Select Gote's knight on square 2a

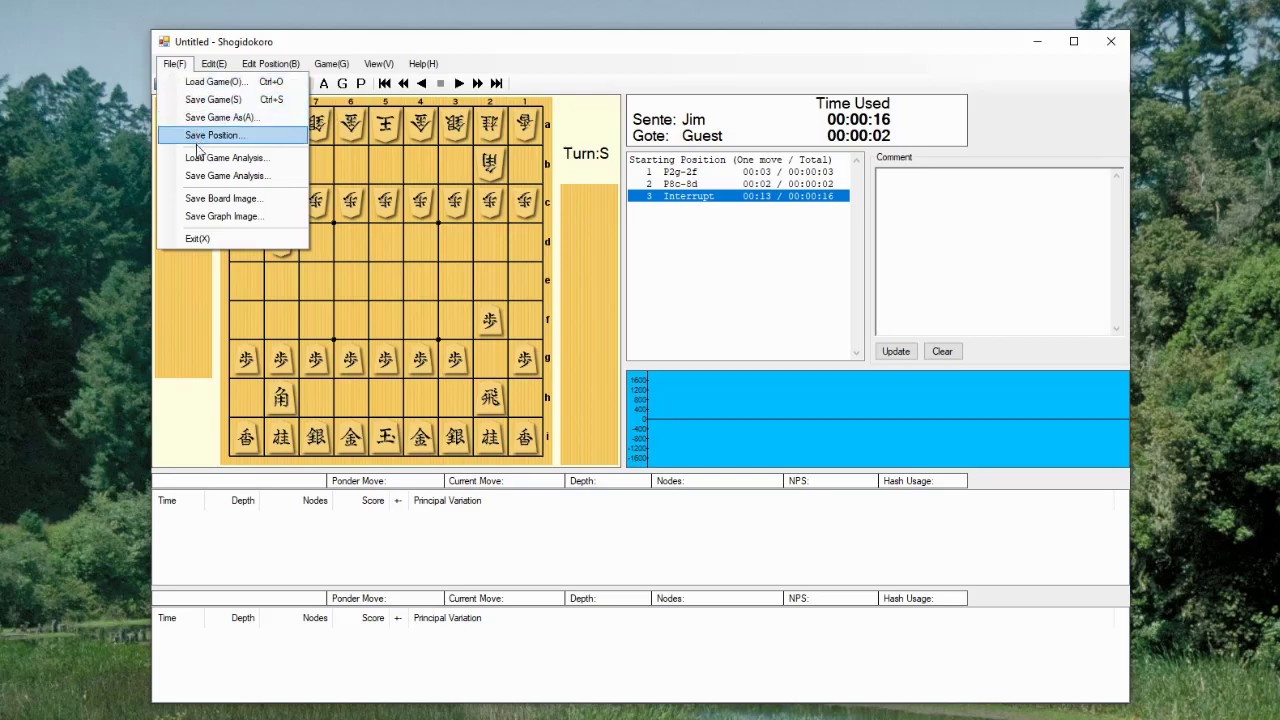490,124
